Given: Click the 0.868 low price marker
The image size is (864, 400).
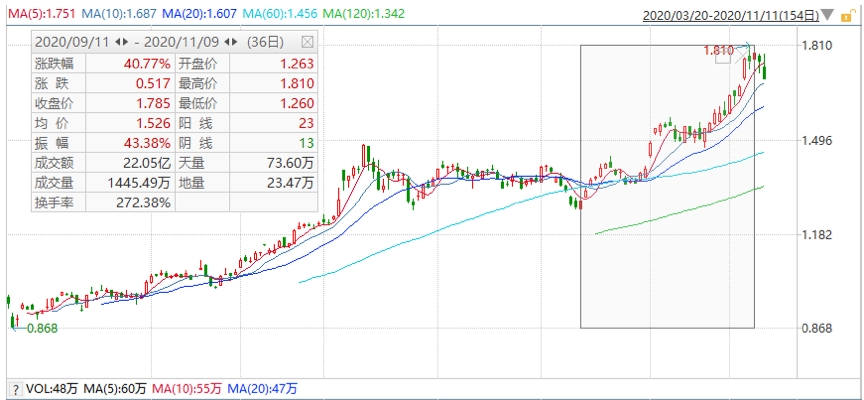Looking at the screenshot, I should tap(42, 327).
